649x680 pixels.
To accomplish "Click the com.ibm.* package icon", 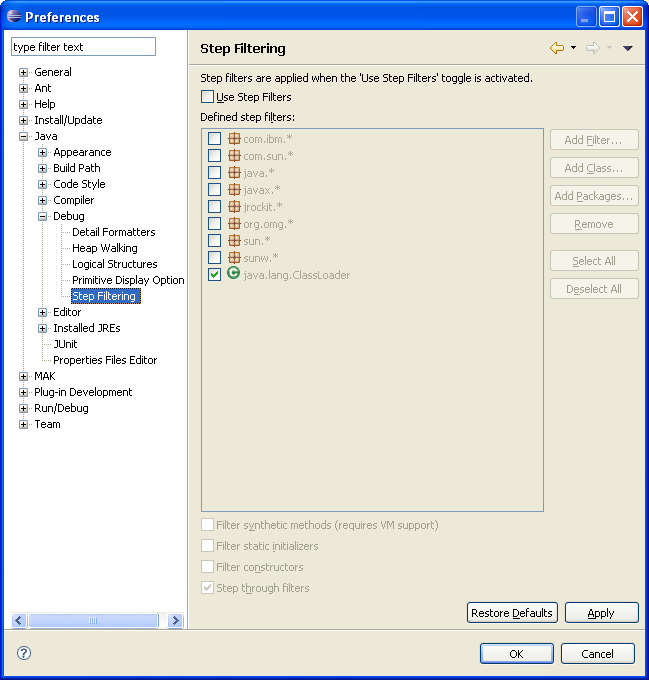I will (x=234, y=139).
